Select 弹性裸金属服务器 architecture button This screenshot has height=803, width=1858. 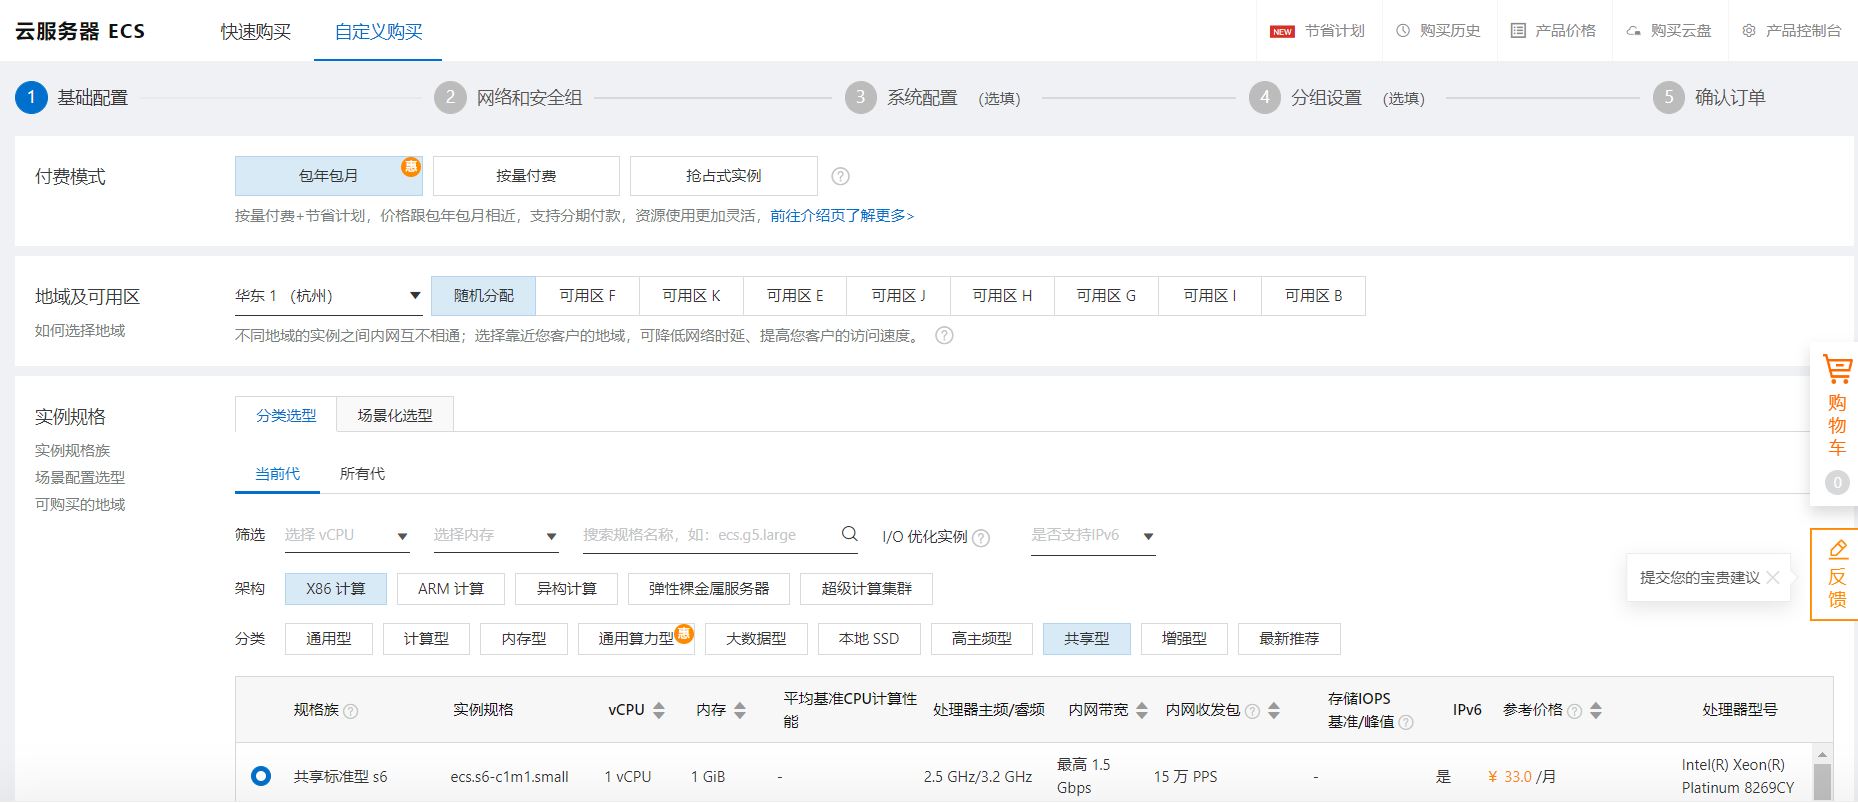[709, 589]
